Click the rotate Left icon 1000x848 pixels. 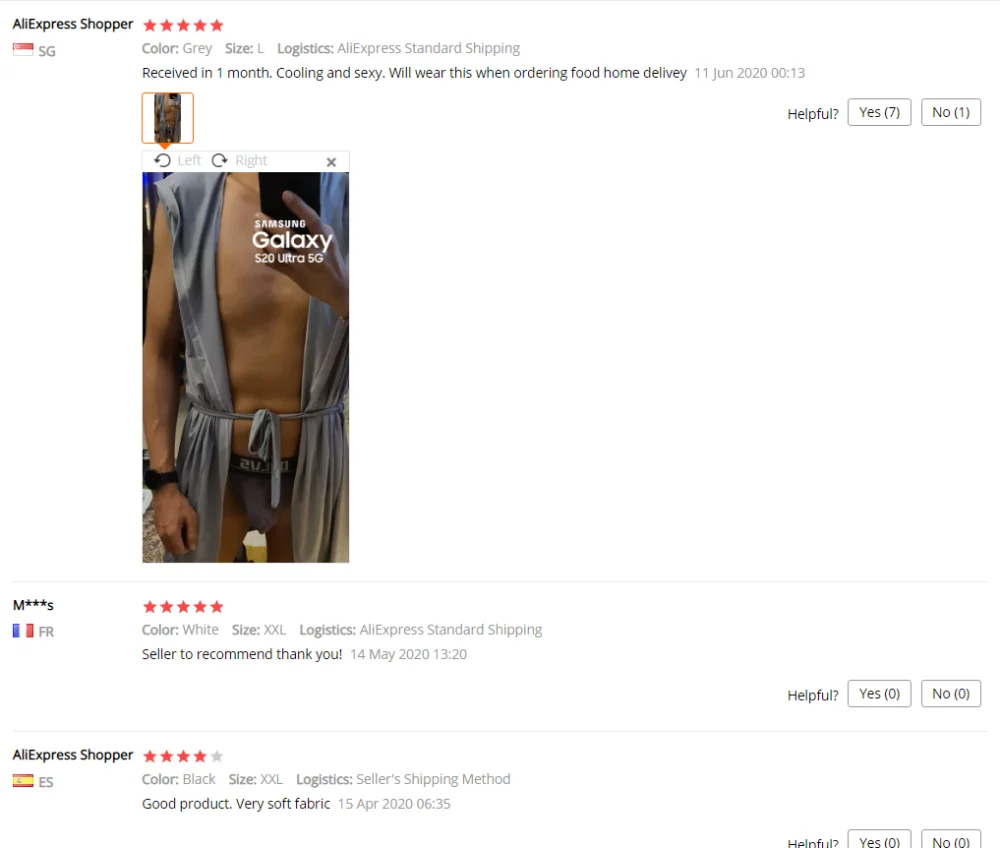[x=163, y=161]
